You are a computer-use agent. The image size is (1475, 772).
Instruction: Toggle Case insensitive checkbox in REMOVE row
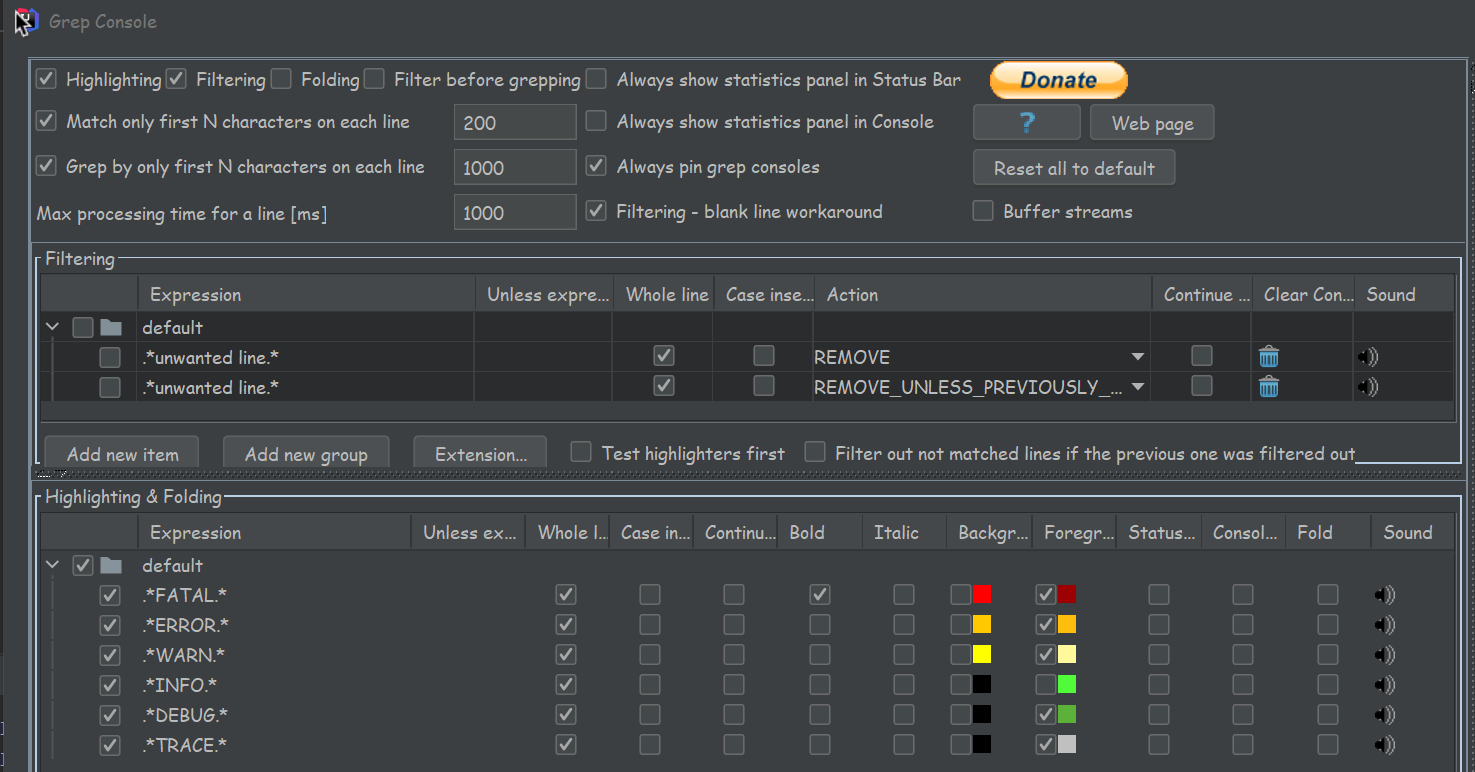(764, 356)
